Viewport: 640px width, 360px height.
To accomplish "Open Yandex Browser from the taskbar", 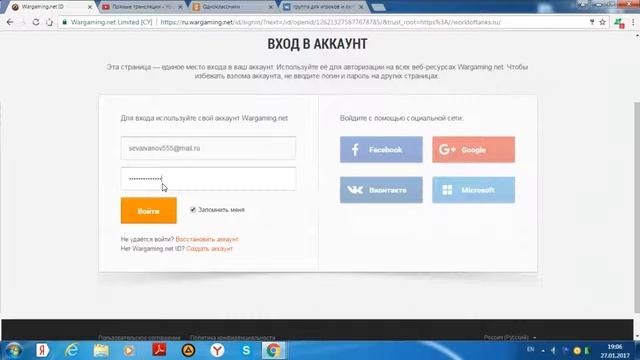I will point(217,350).
